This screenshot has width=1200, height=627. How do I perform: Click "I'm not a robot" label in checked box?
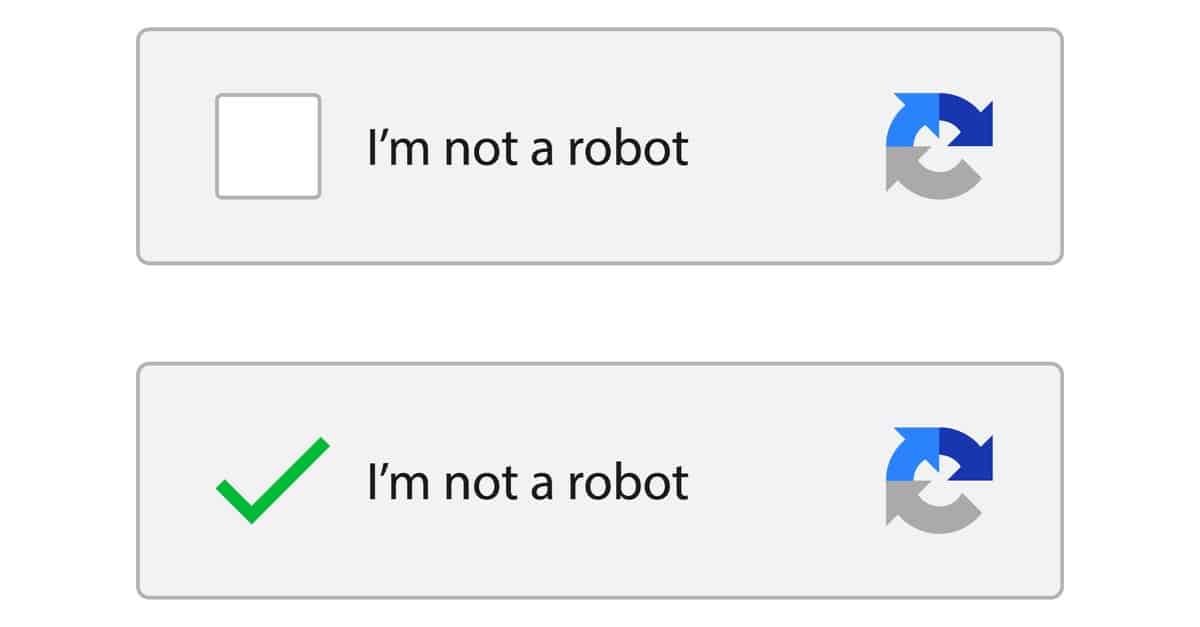click(x=529, y=482)
